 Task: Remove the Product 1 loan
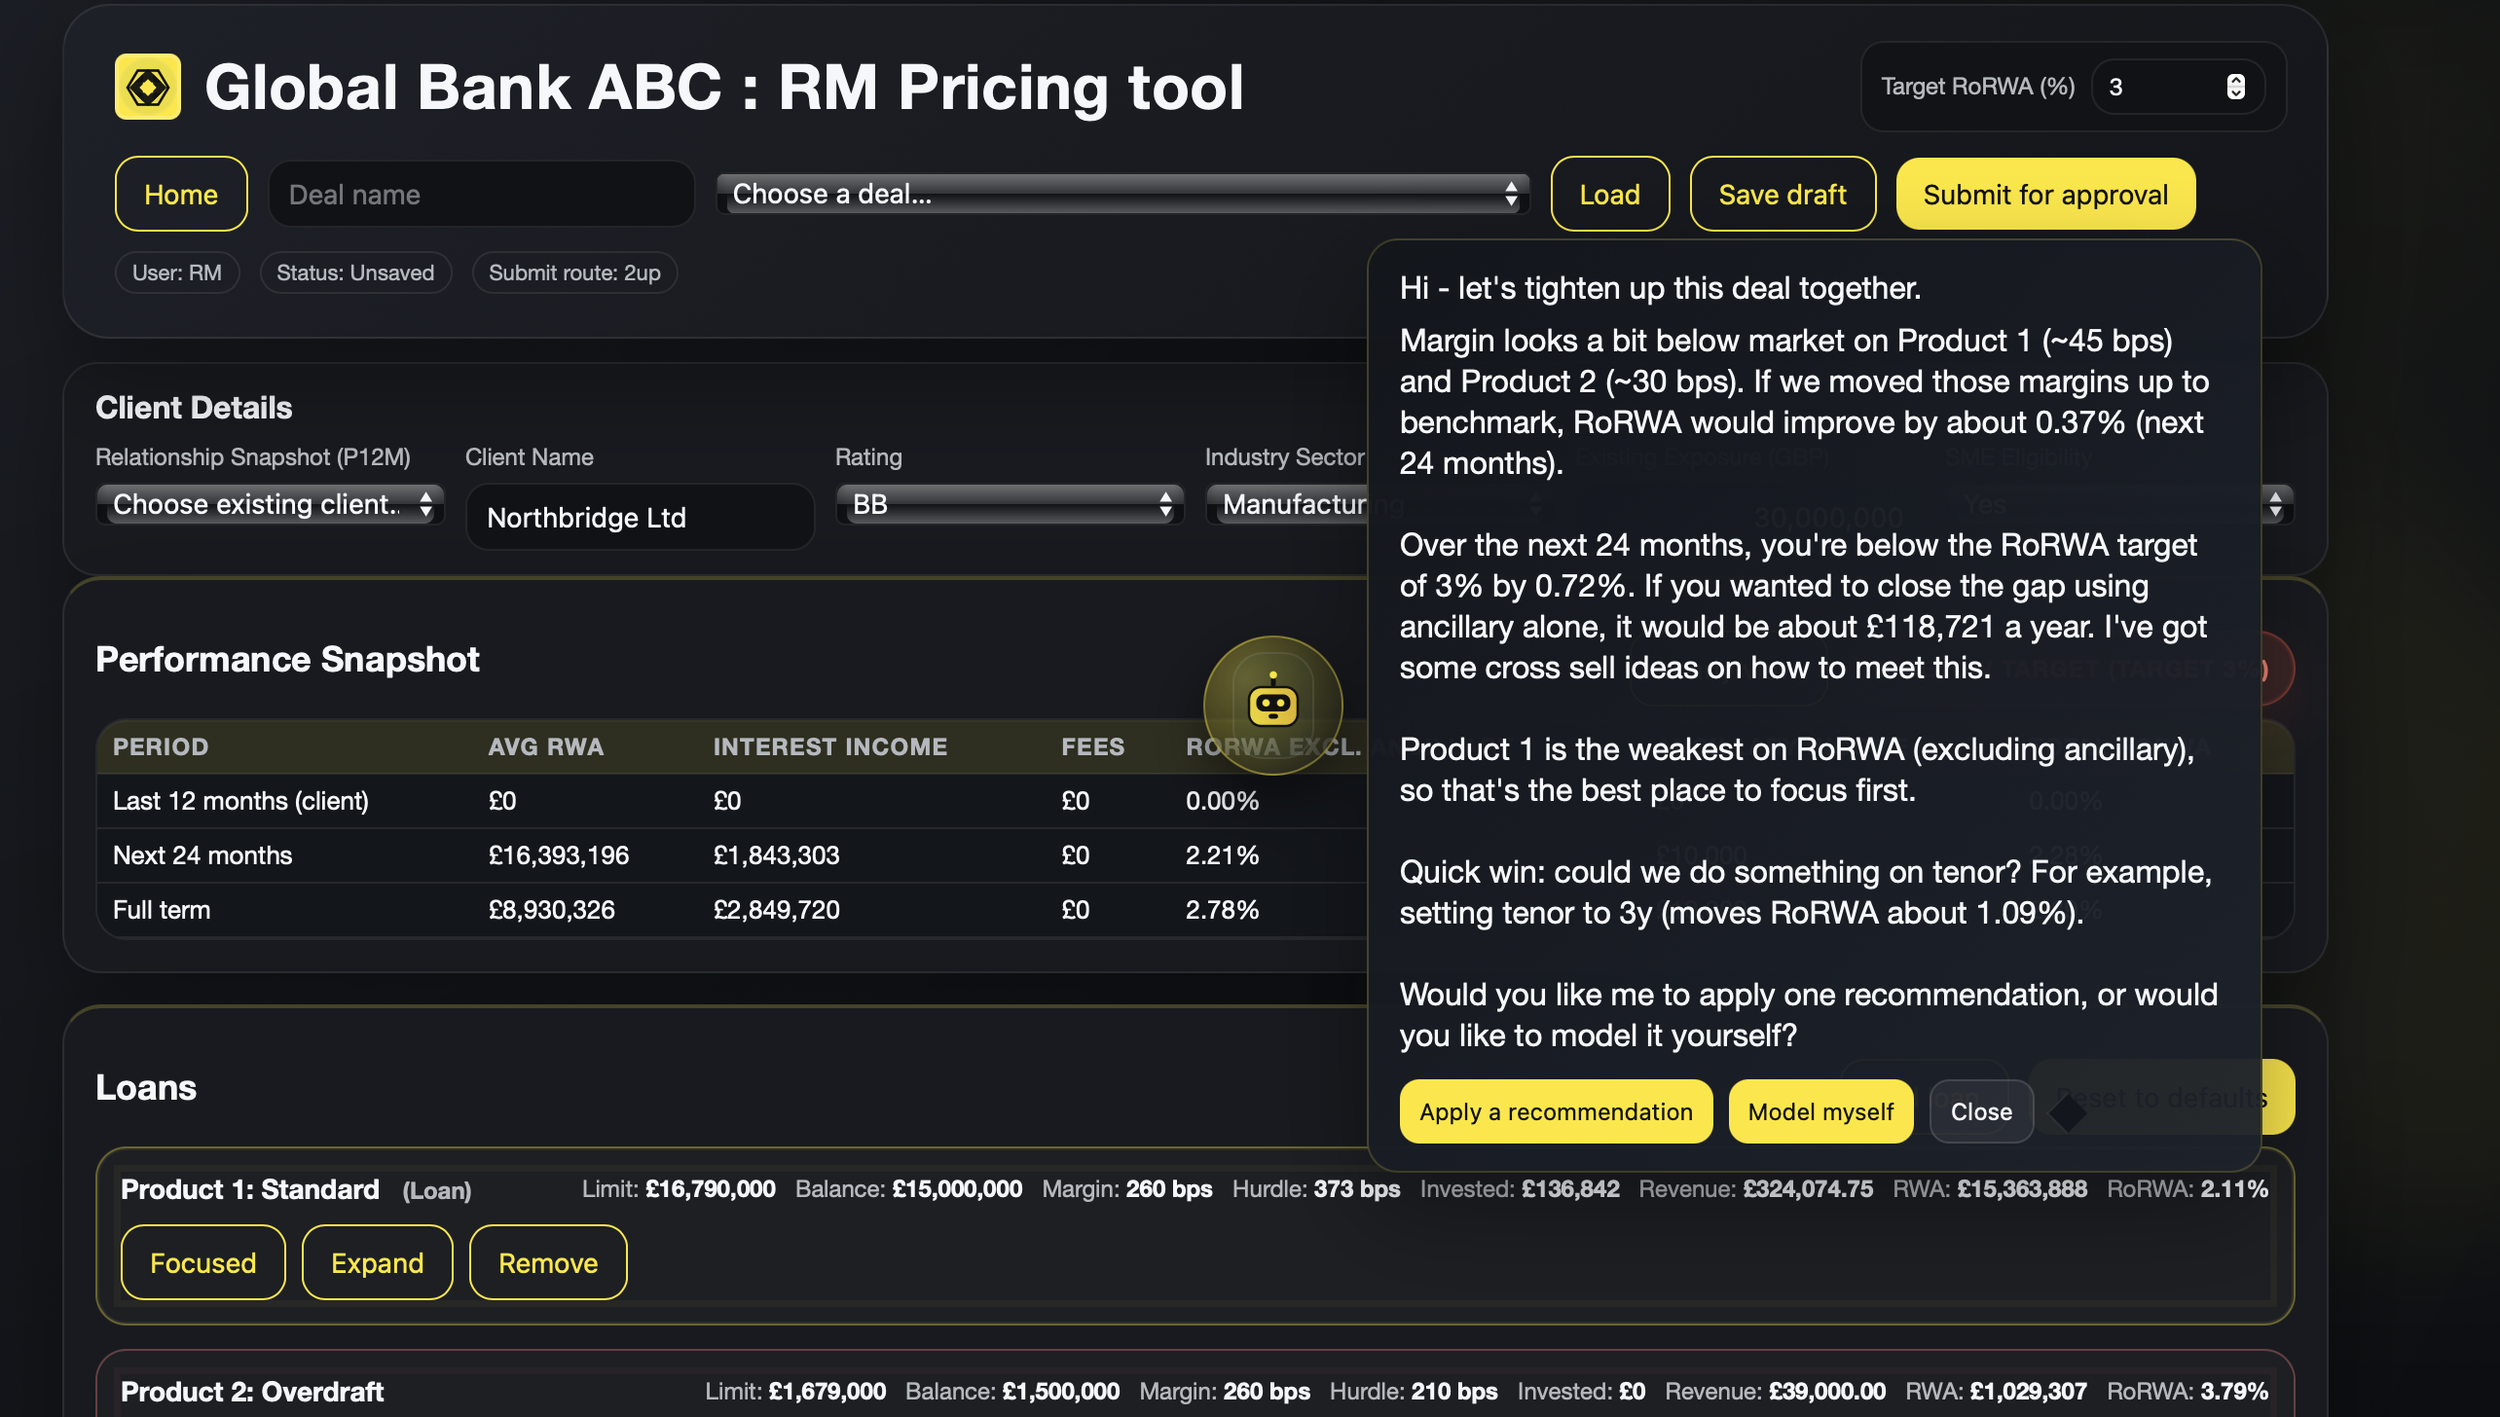(x=548, y=1262)
